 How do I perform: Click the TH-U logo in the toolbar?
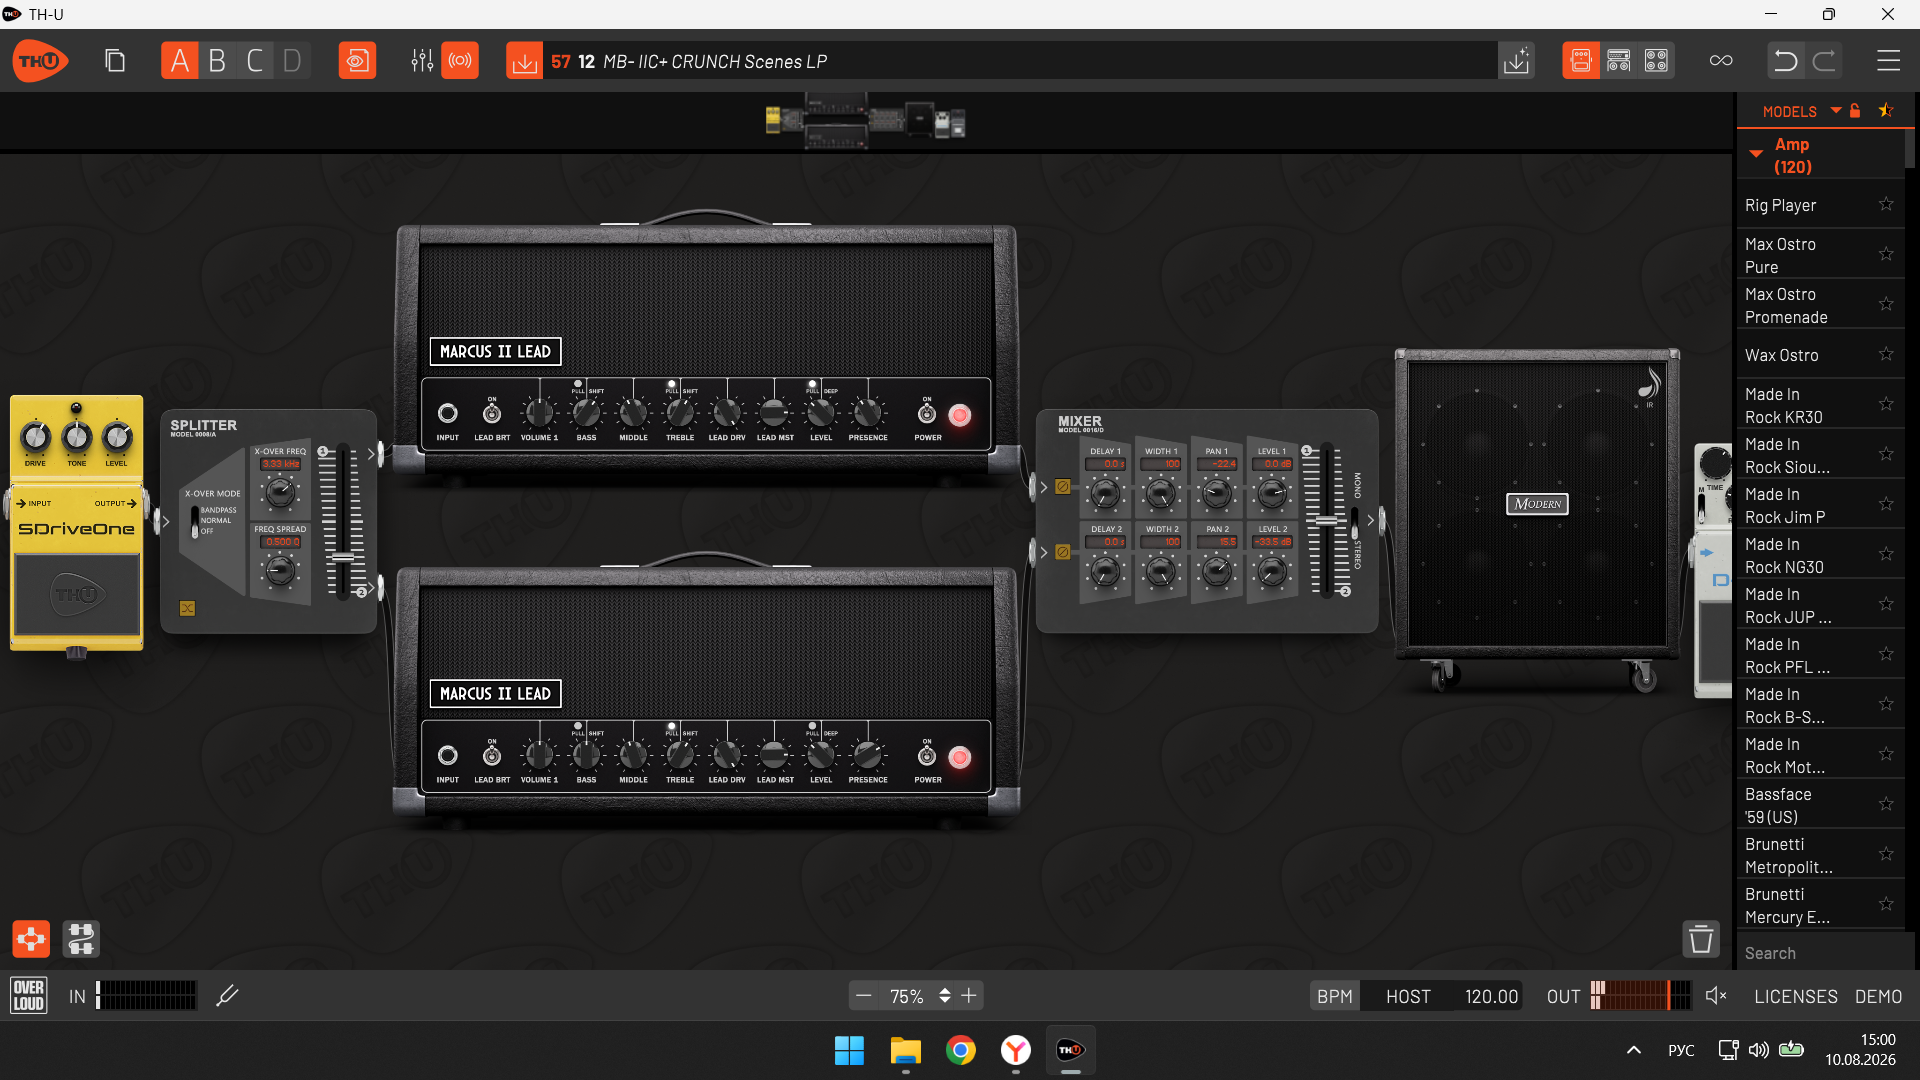point(40,61)
